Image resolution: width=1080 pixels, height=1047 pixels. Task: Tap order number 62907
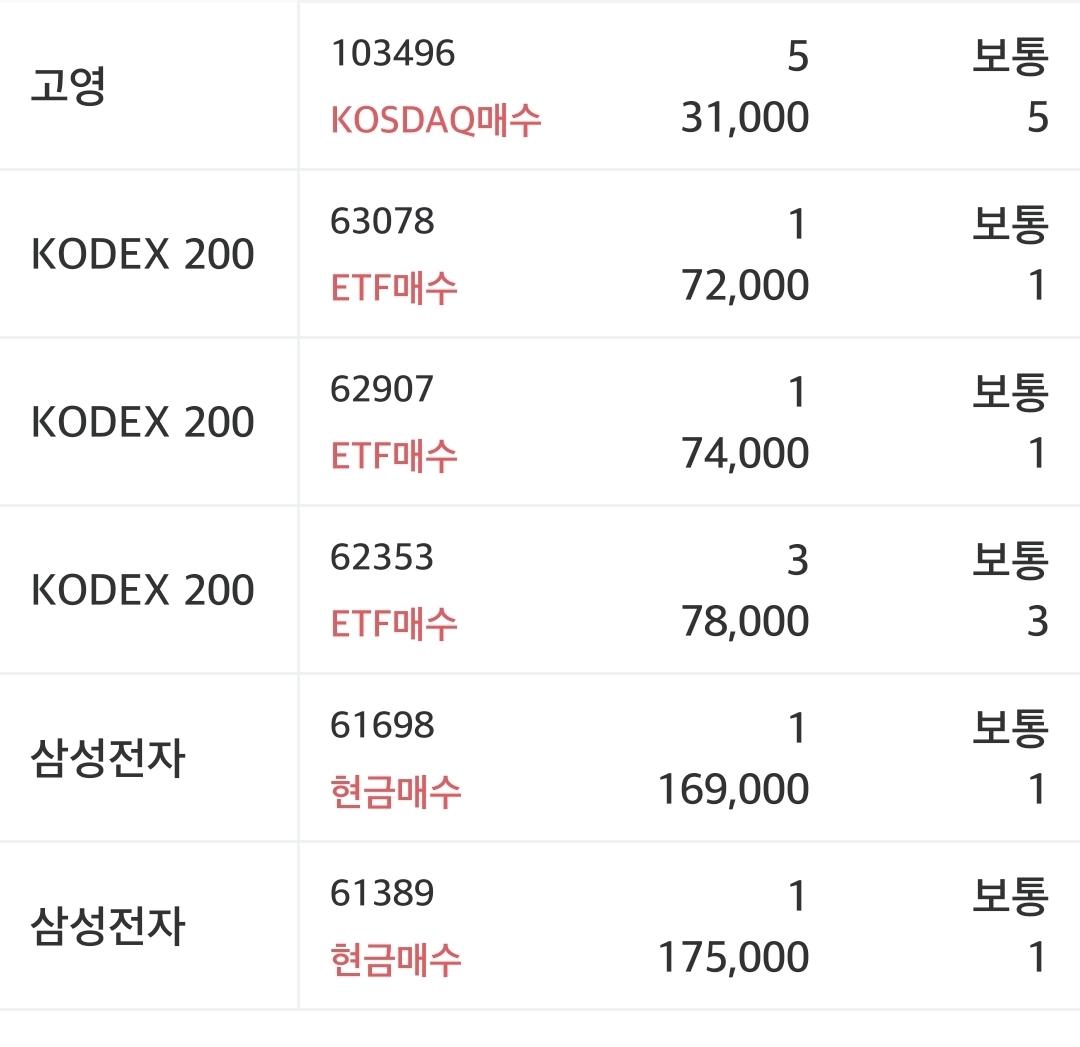point(382,389)
